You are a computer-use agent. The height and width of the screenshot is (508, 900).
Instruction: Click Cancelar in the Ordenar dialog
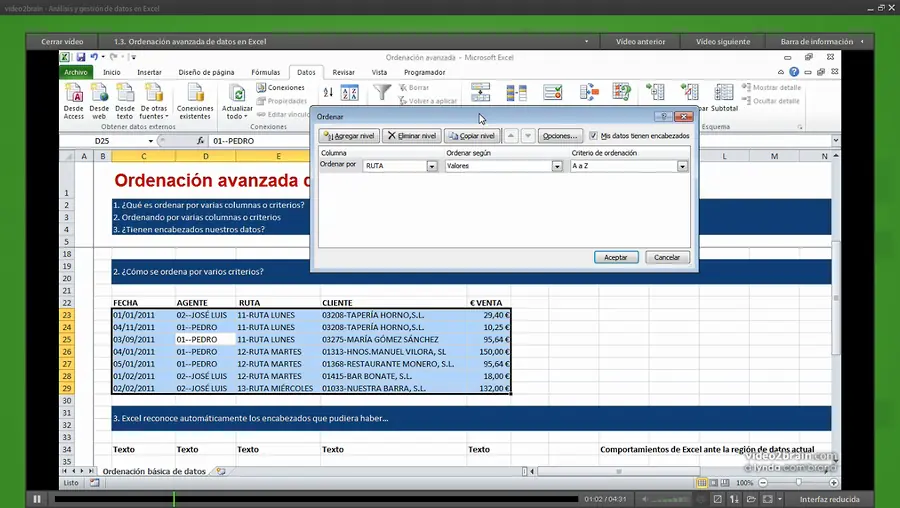pyautogui.click(x=667, y=257)
